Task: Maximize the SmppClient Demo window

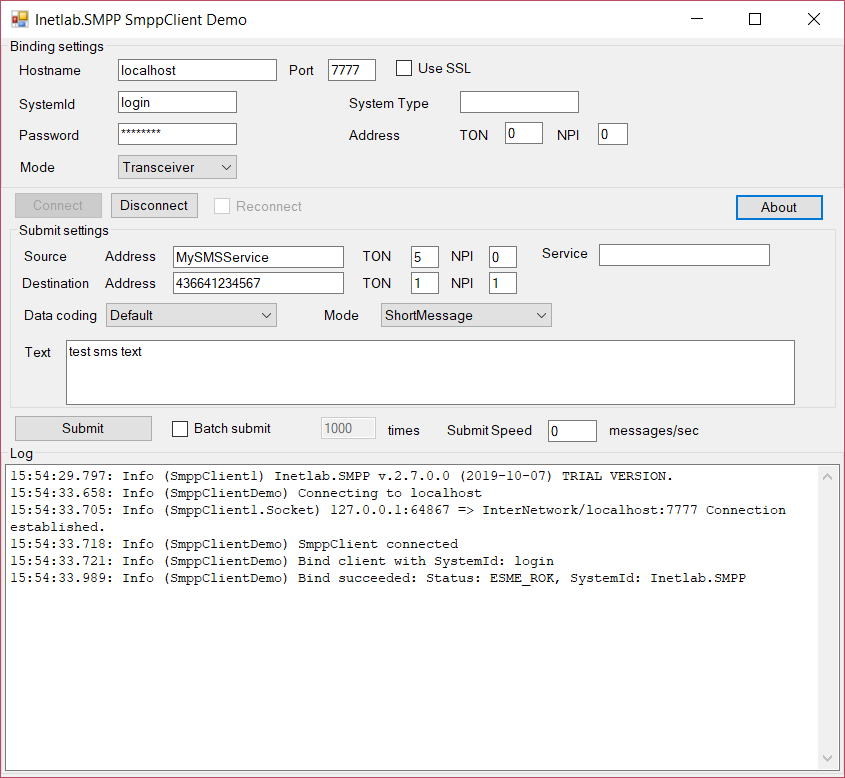Action: coord(755,19)
